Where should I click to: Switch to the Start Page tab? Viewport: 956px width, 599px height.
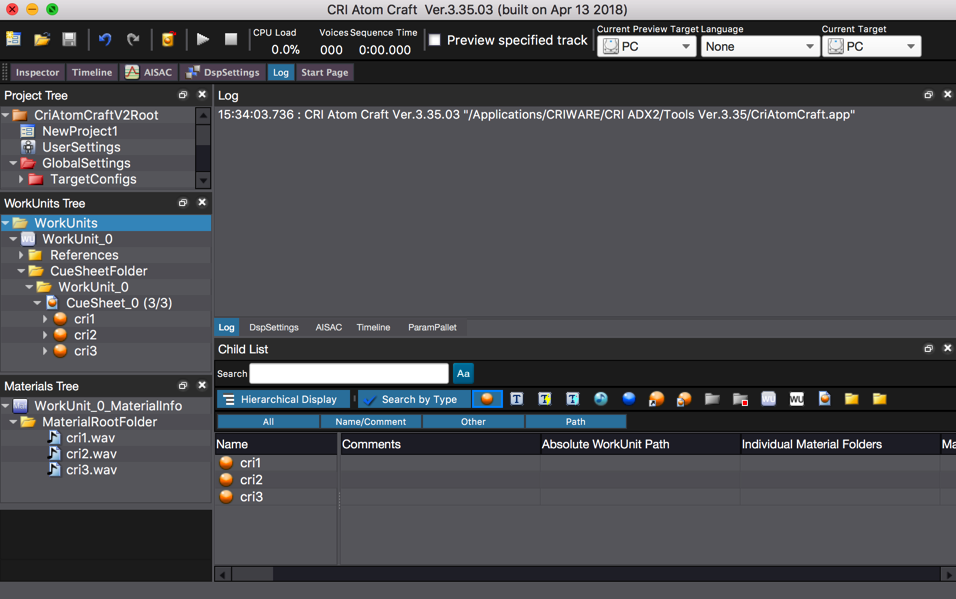click(324, 72)
